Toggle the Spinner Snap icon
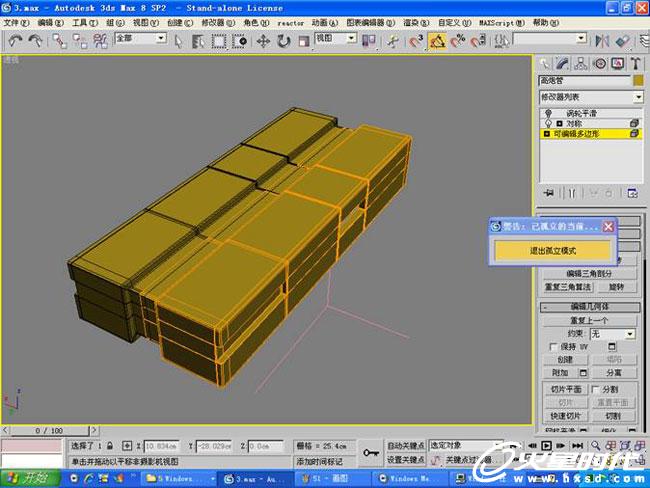Image resolution: width=650 pixels, height=488 pixels. click(478, 41)
